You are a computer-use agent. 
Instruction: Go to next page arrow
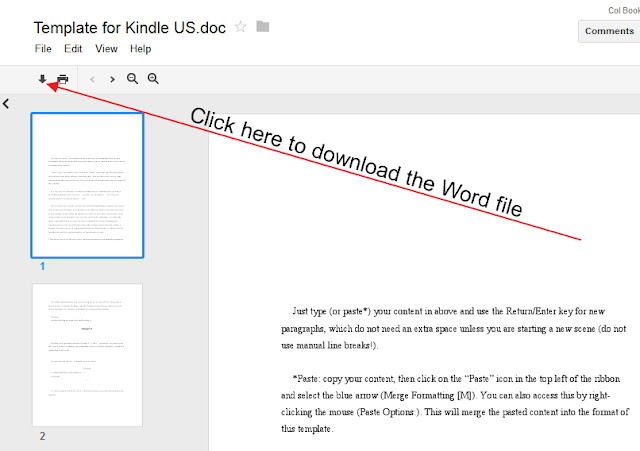coord(112,79)
